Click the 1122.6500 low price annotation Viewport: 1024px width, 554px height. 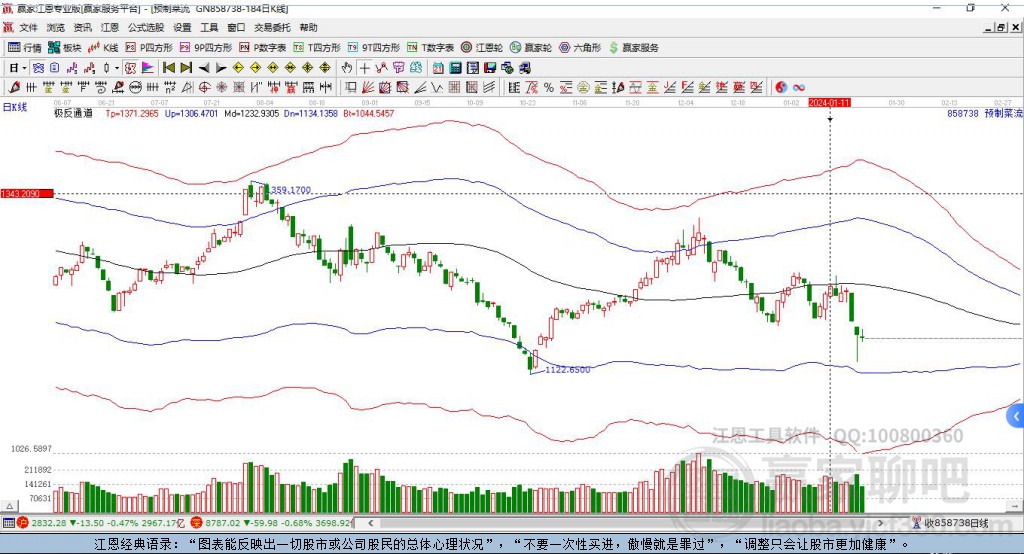tap(568, 370)
